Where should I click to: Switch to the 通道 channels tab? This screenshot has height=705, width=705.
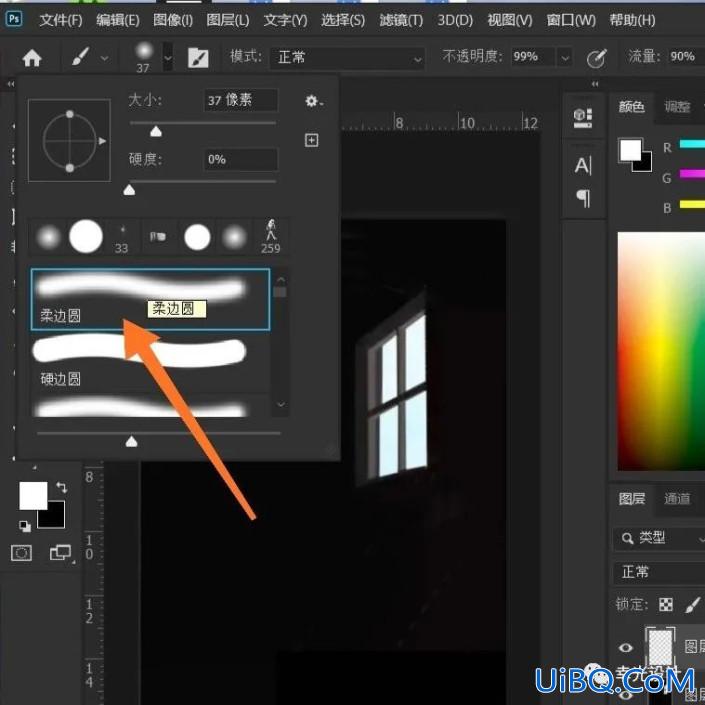tap(677, 499)
